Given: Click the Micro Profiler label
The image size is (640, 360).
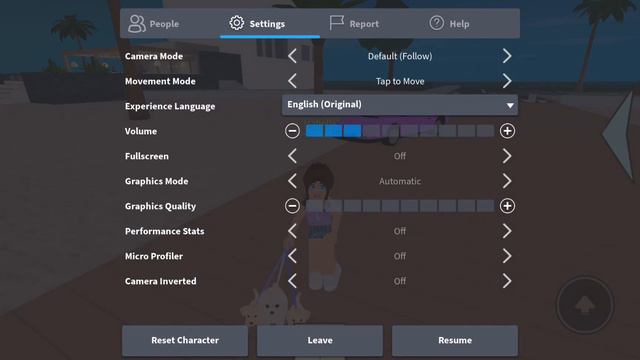Looking at the screenshot, I should pos(154,256).
